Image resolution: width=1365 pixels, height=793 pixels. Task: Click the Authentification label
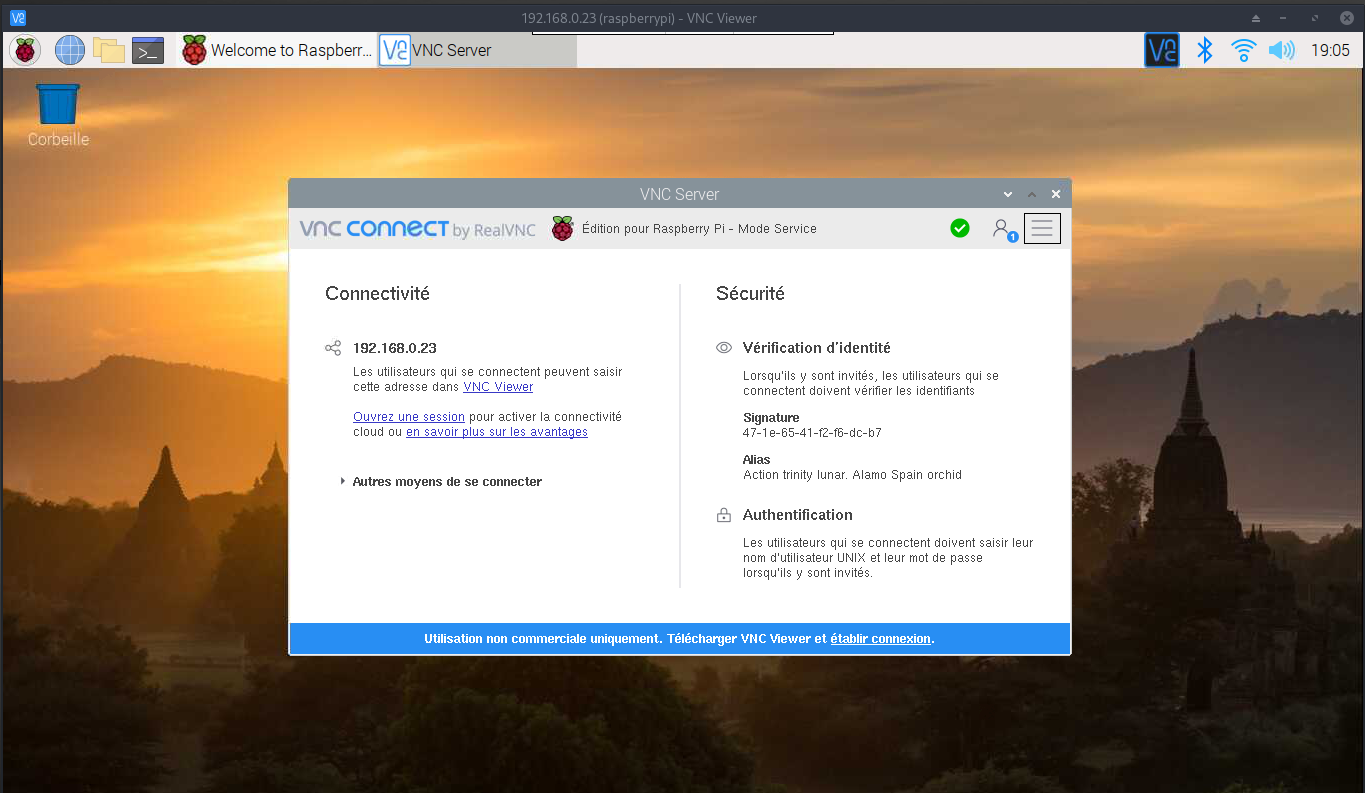(797, 515)
